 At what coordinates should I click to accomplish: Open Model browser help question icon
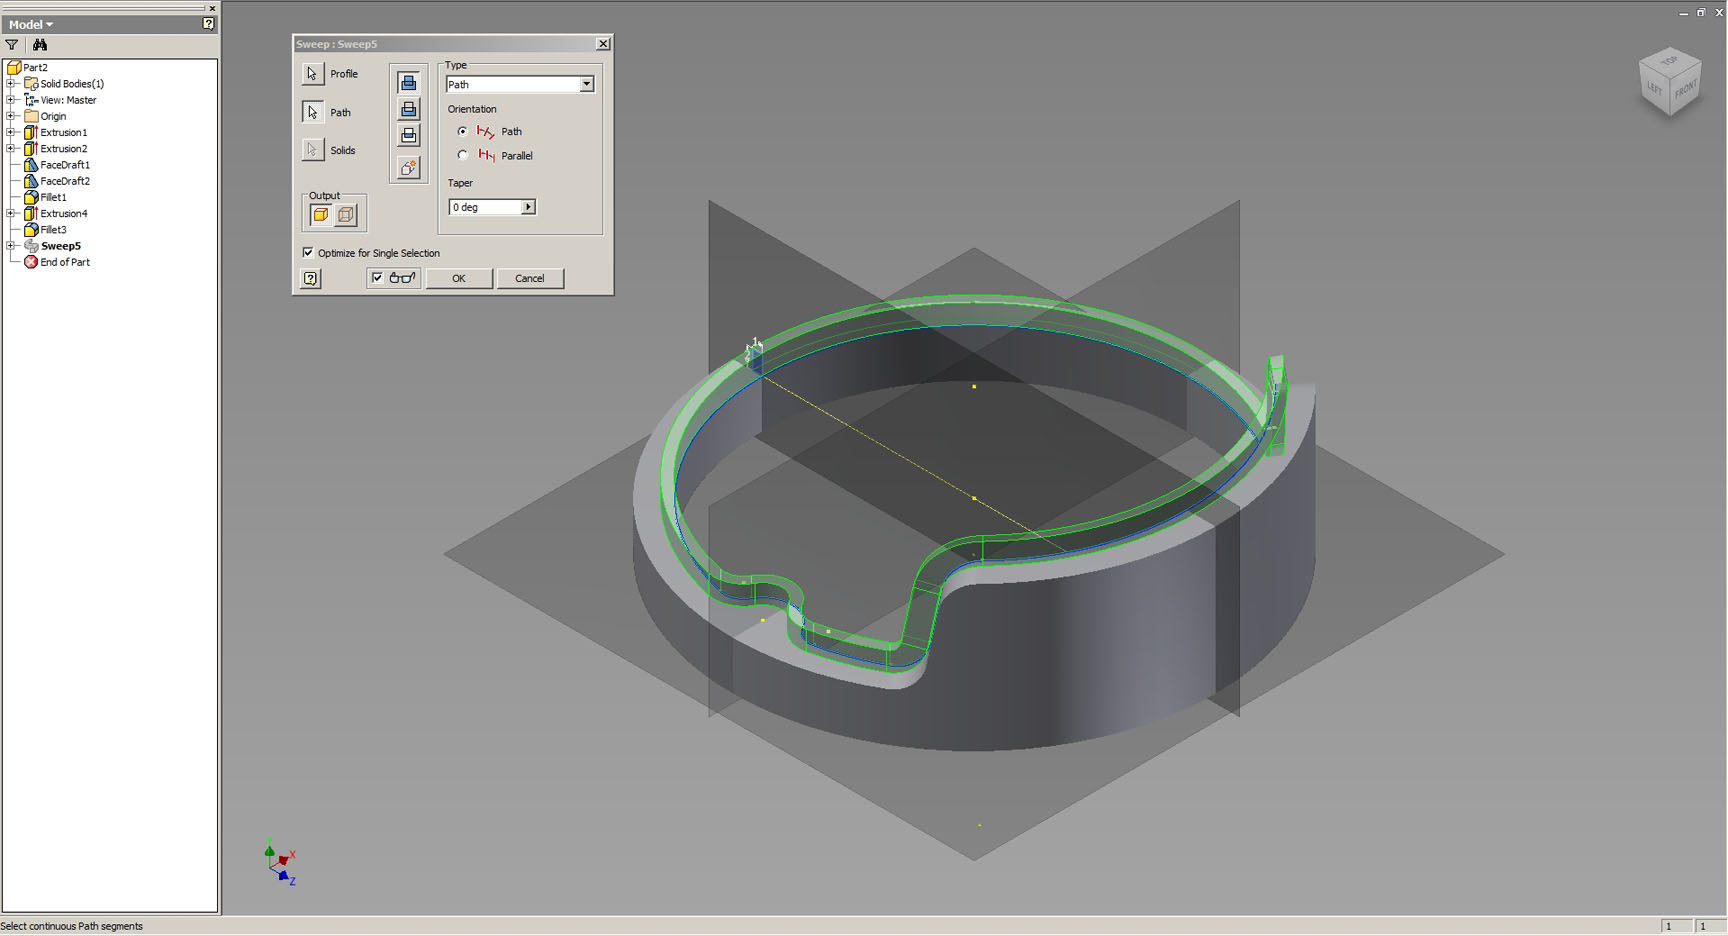pyautogui.click(x=208, y=24)
